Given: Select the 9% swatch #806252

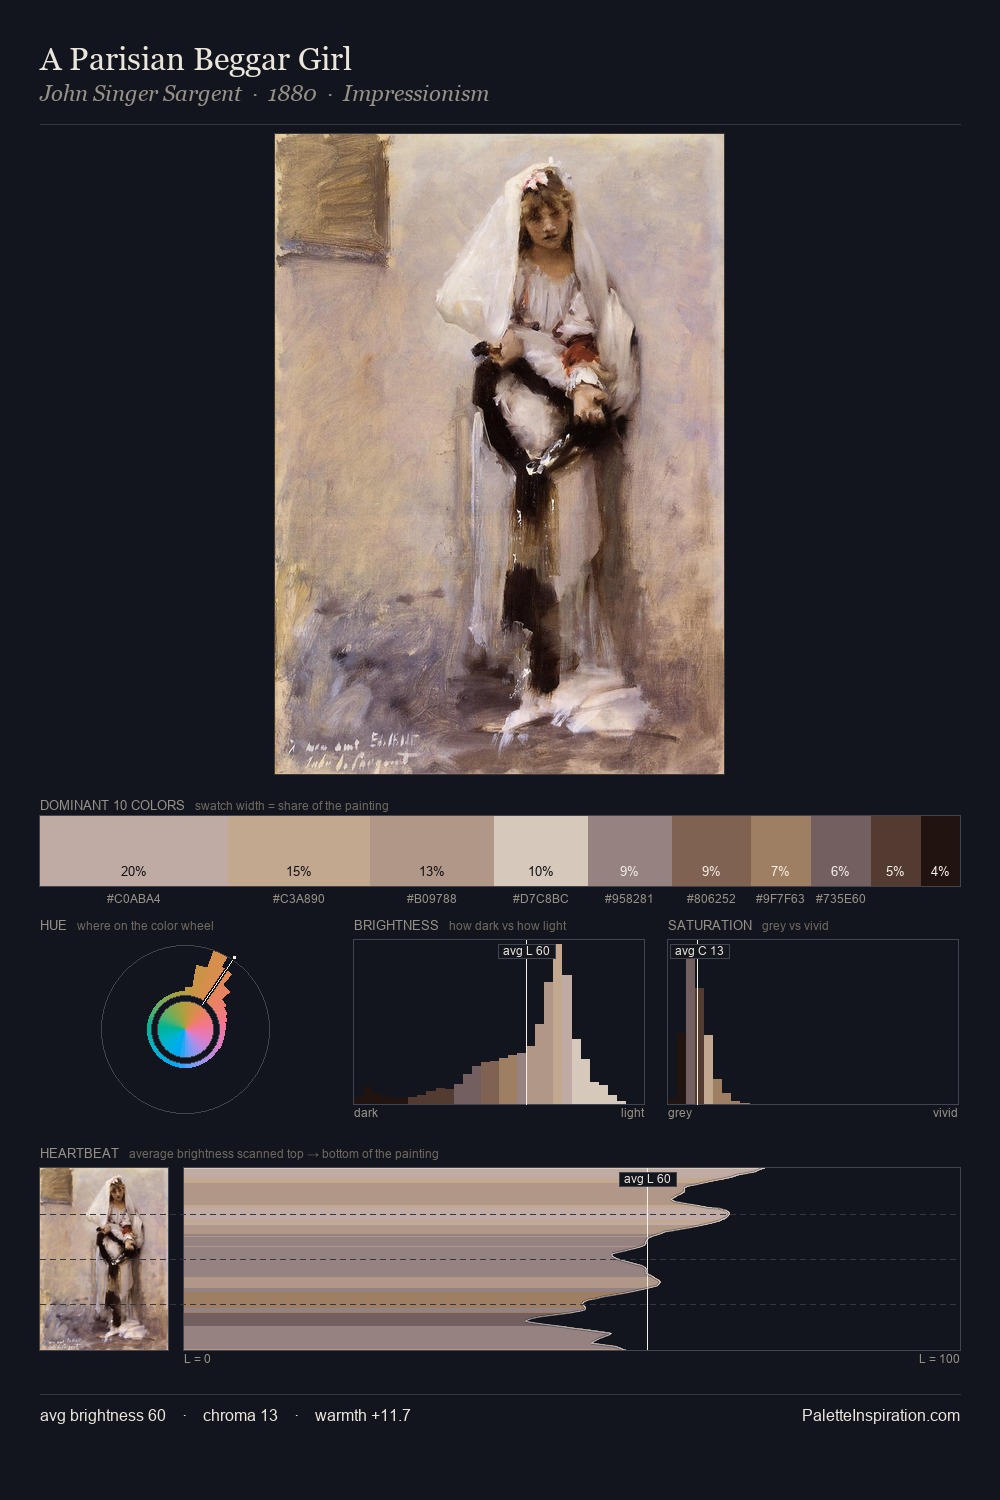Looking at the screenshot, I should (711, 851).
